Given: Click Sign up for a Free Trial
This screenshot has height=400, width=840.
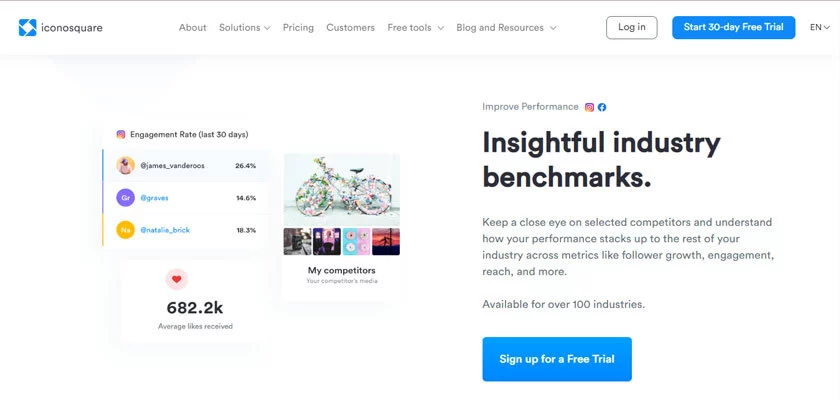Looking at the screenshot, I should click(557, 358).
